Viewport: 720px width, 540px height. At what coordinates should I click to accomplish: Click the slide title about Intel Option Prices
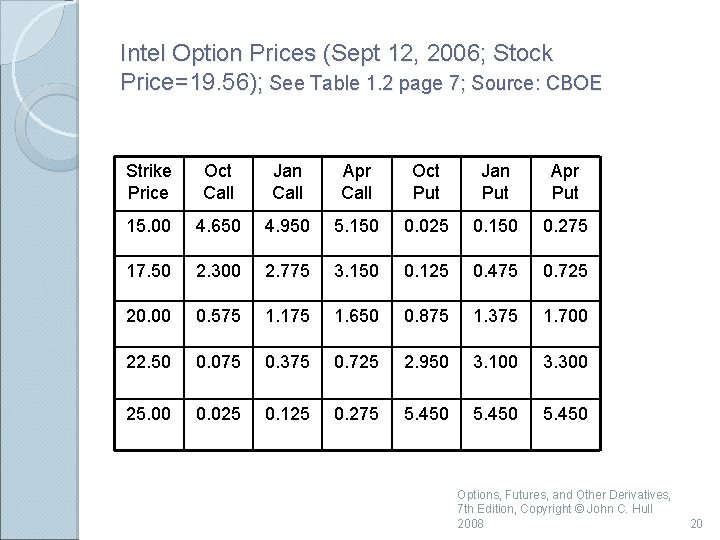click(361, 68)
